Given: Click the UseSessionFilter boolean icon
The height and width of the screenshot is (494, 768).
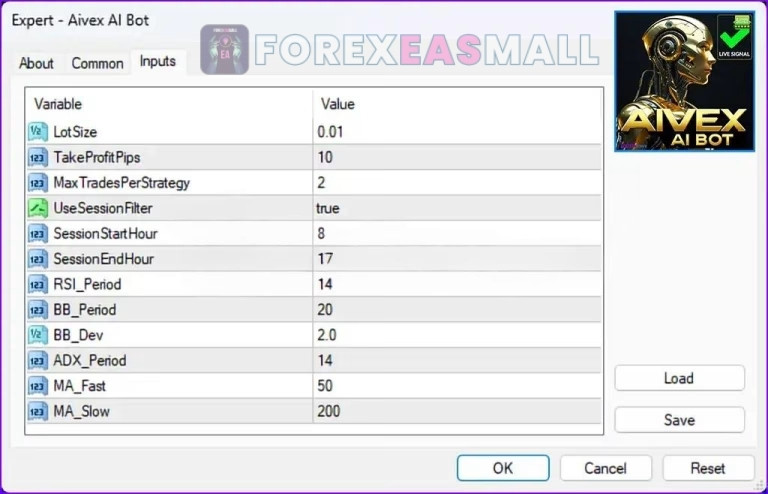Looking at the screenshot, I should pyautogui.click(x=38, y=208).
